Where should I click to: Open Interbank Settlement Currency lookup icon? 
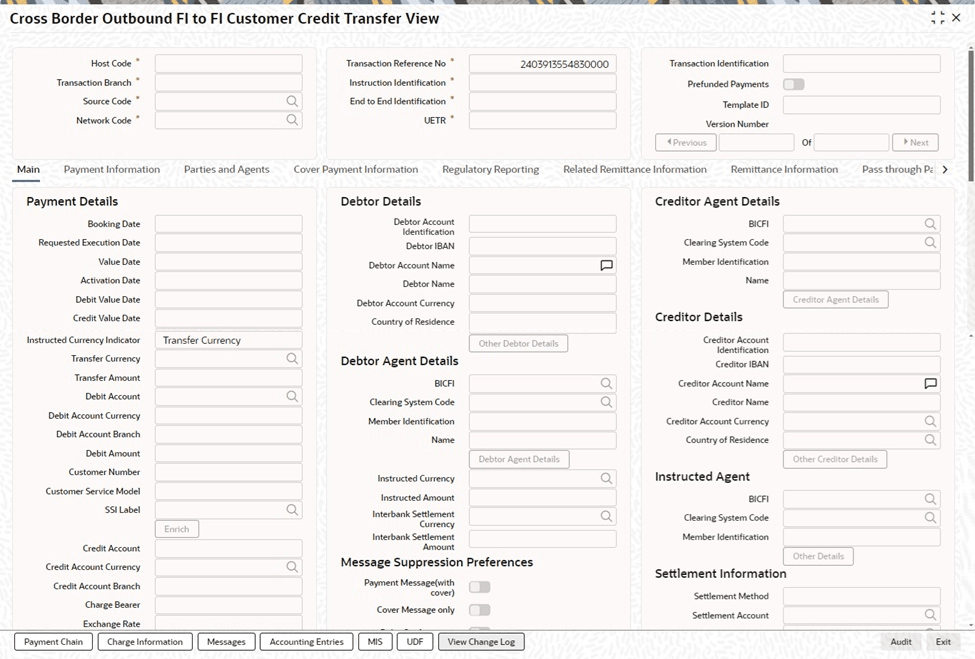(x=606, y=516)
